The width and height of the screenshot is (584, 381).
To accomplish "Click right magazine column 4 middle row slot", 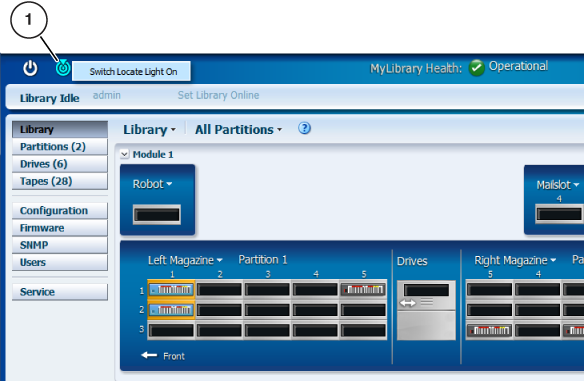I will [538, 310].
